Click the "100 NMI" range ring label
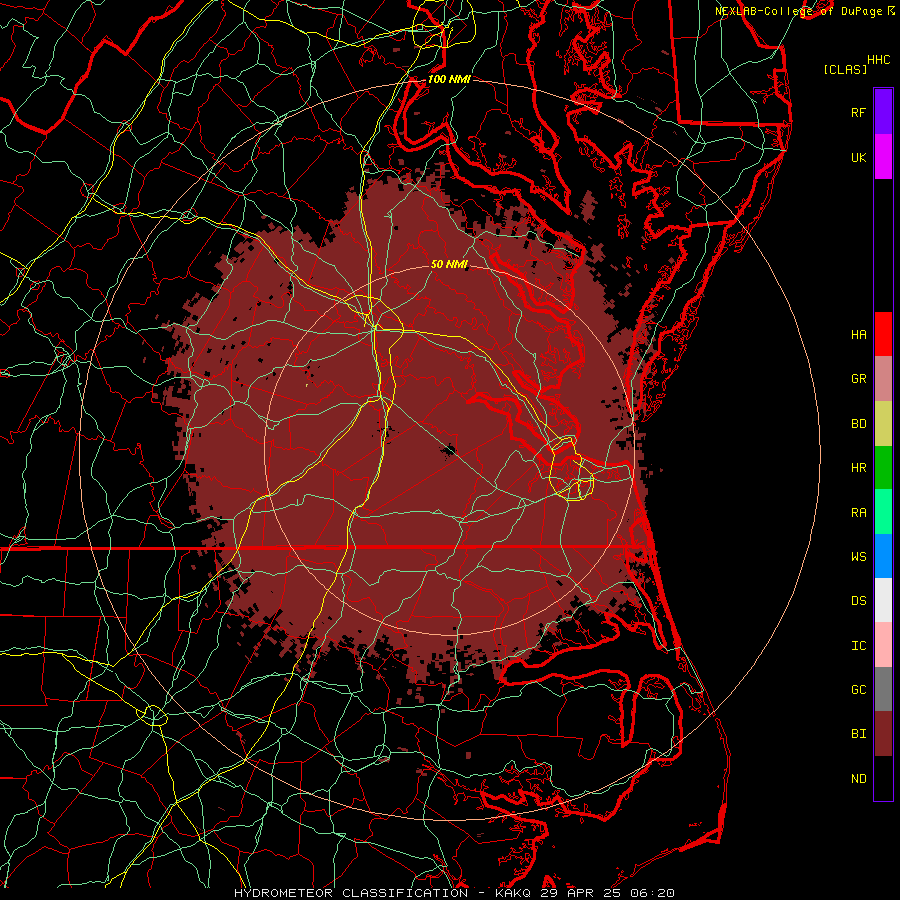Screen dimensions: 900x900 449,79
